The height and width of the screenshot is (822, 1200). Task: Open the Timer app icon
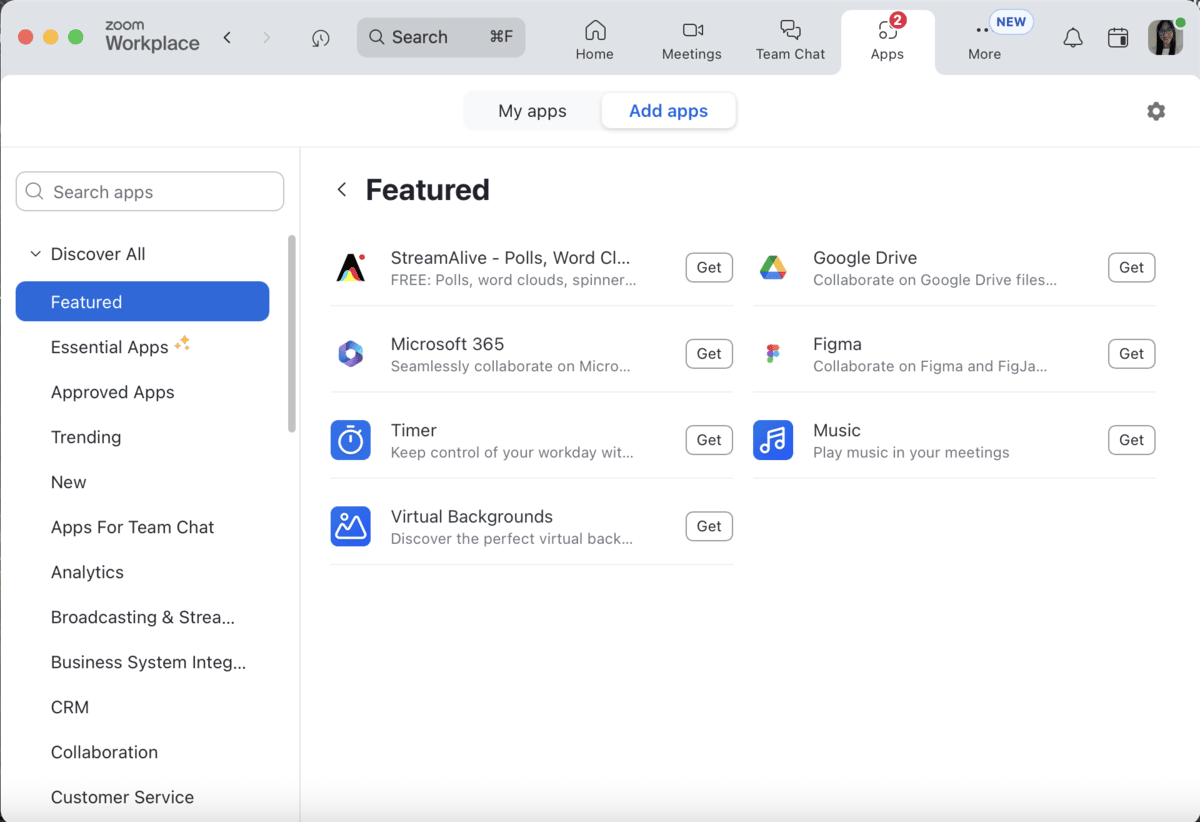351,440
